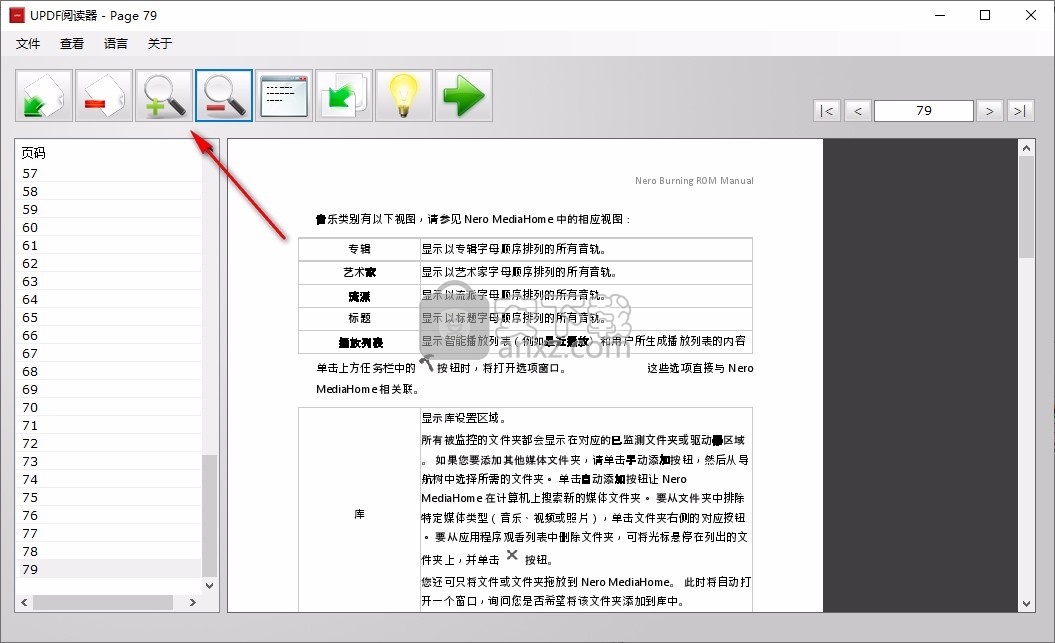Select page 79 in the page list
The image size is (1055, 643).
108,570
